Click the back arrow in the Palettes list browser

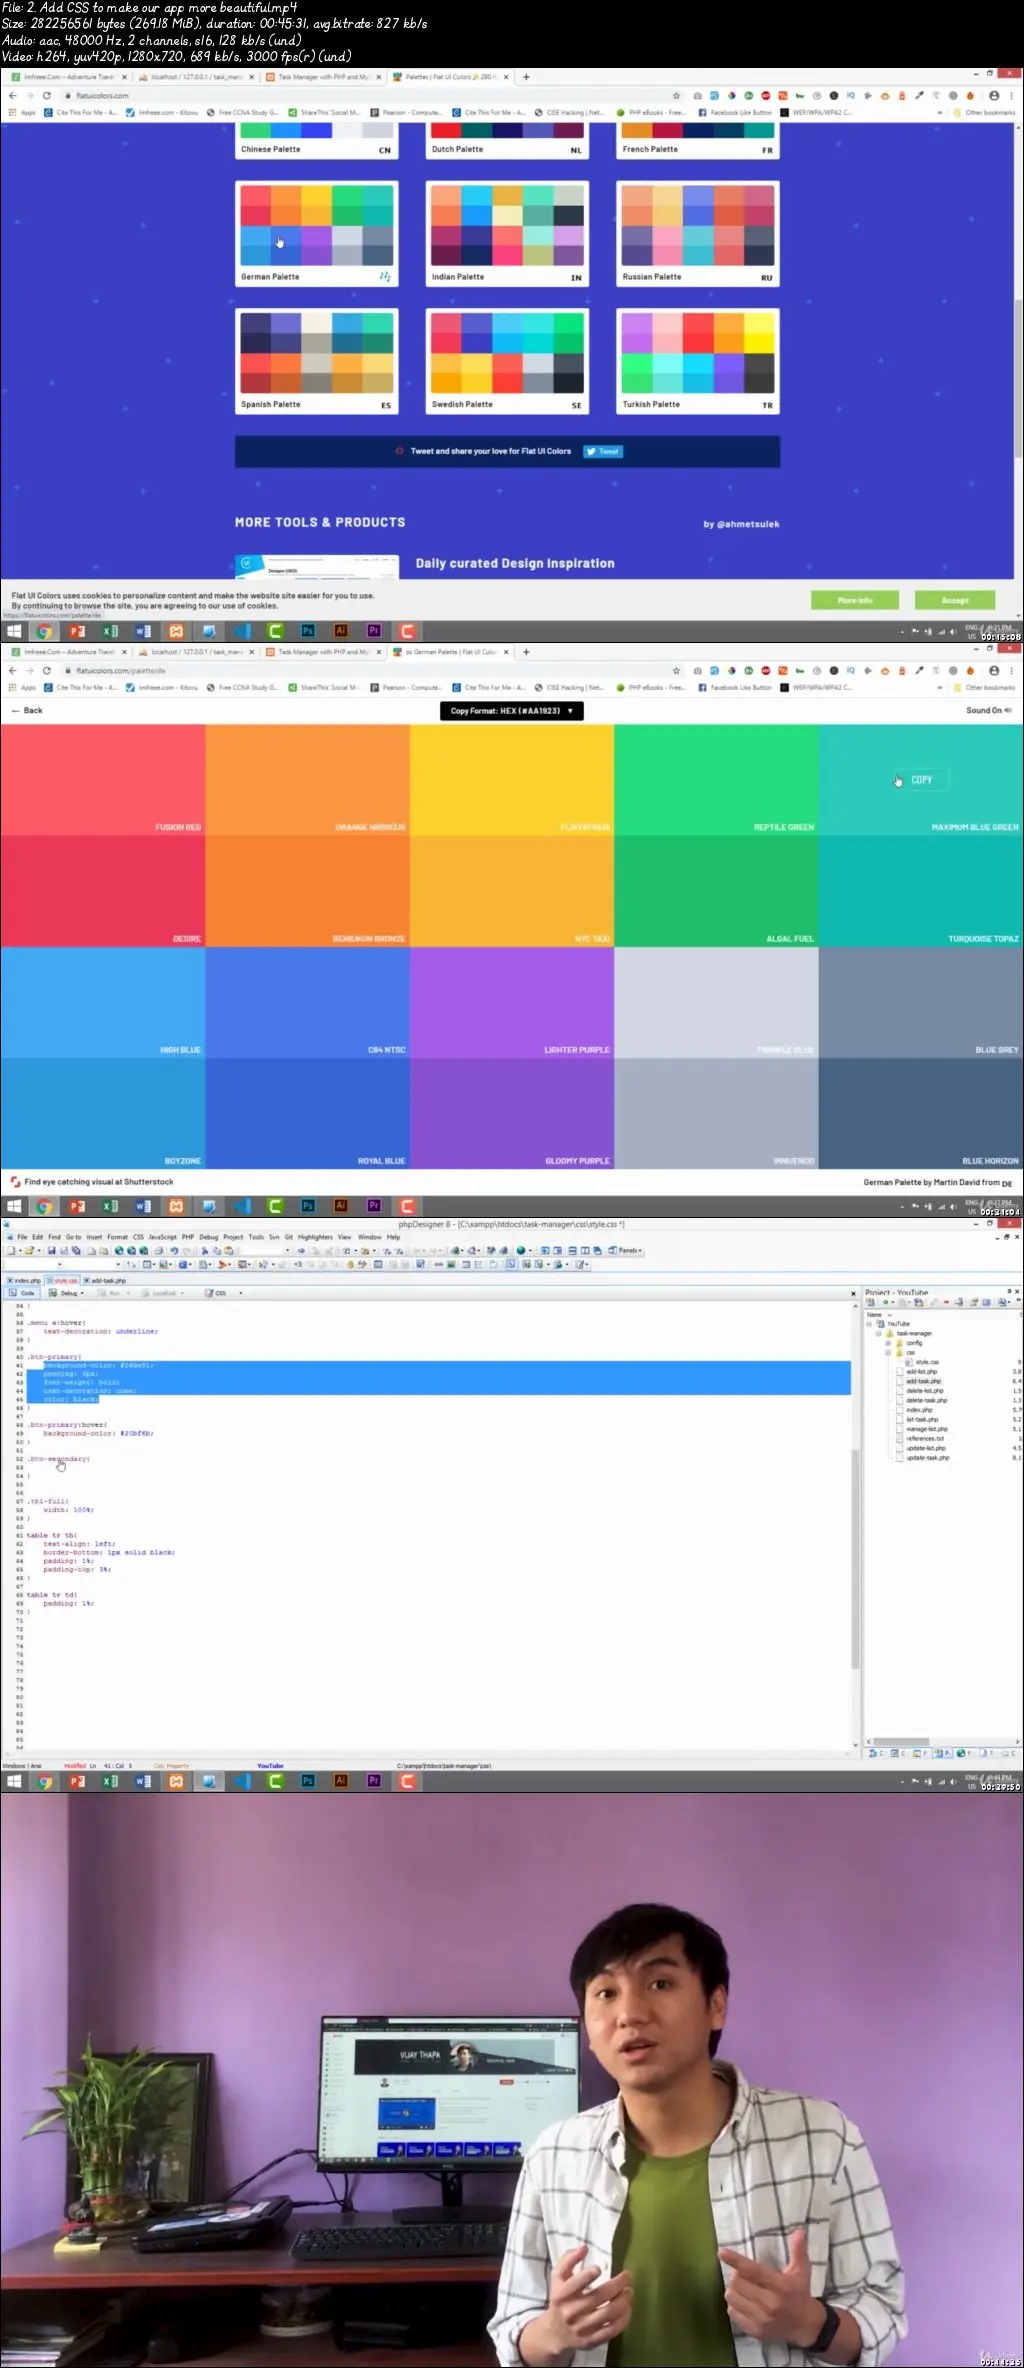click(13, 96)
